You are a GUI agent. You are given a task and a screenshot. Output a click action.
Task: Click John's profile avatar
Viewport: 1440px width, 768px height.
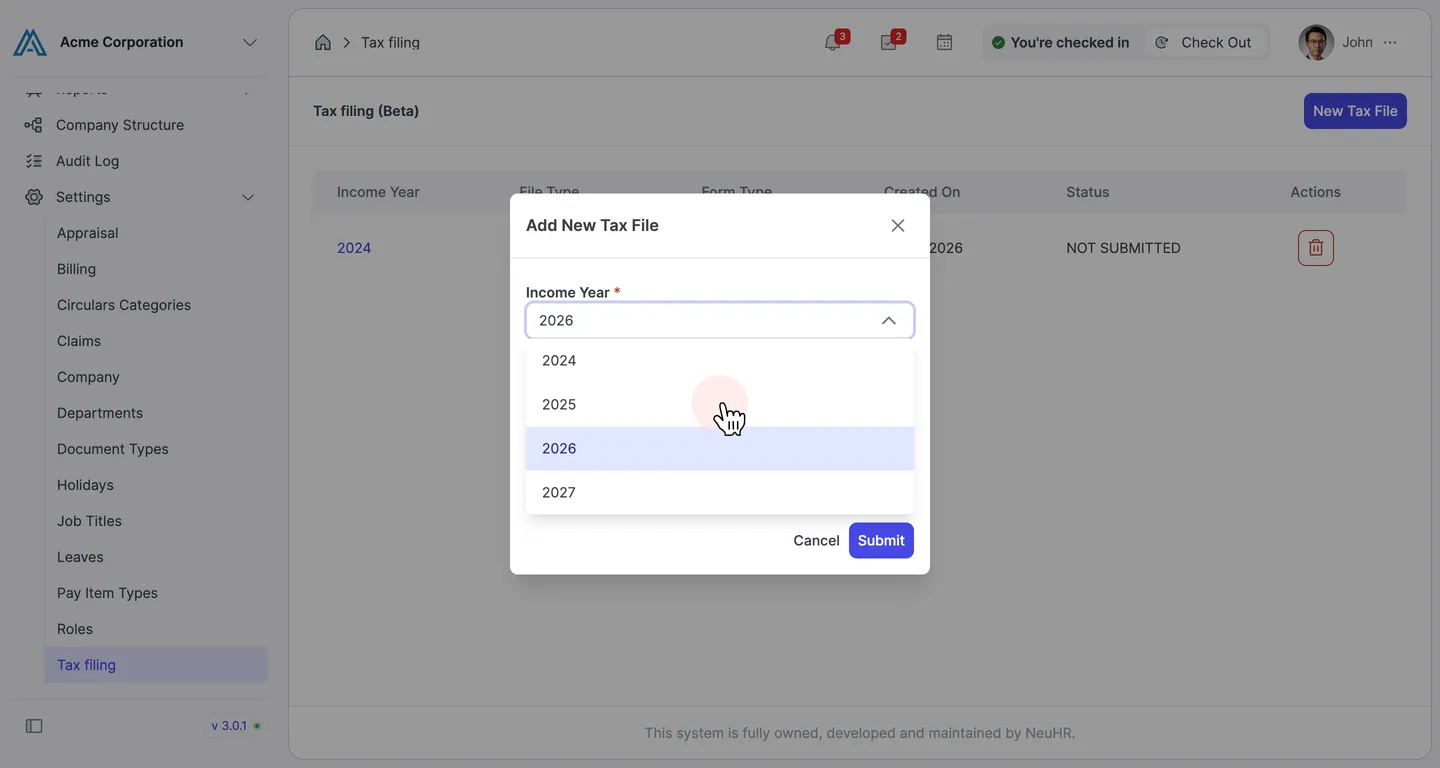click(x=1316, y=42)
